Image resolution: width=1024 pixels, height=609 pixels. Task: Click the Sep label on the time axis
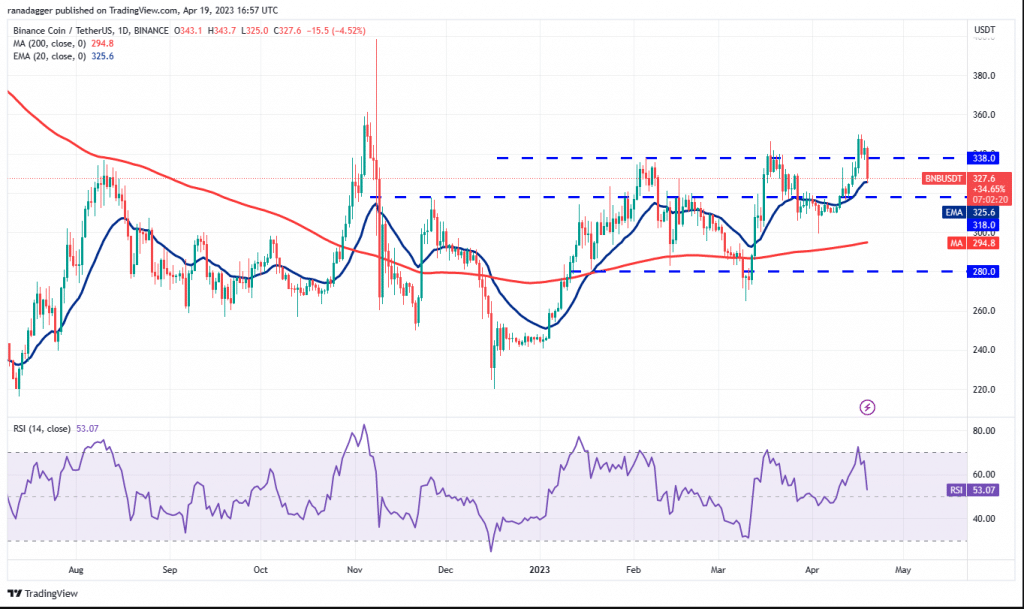point(169,570)
